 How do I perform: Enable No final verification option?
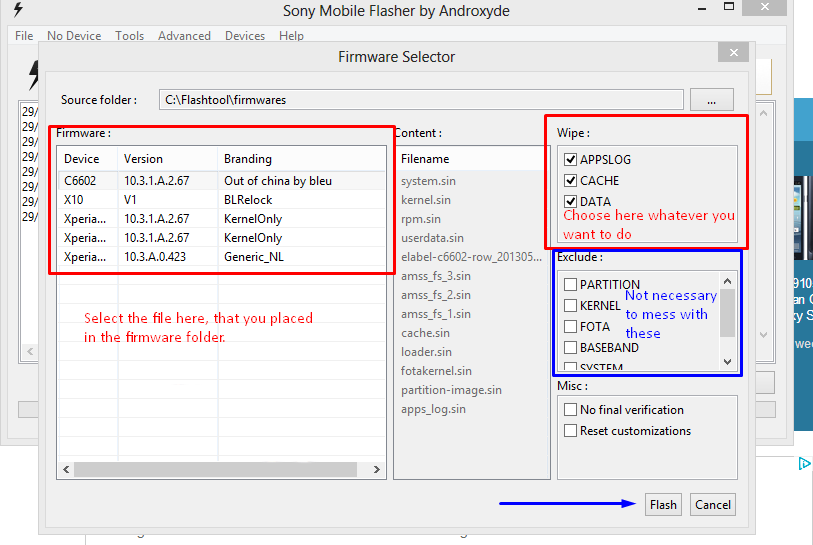(570, 410)
